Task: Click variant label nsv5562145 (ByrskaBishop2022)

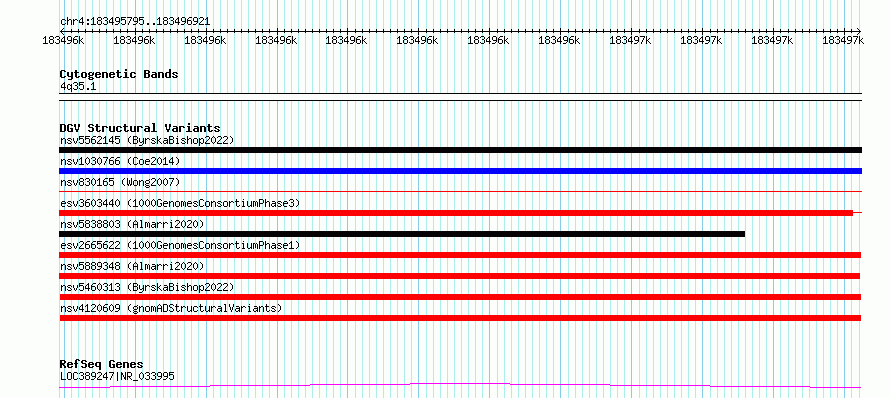Action: click(x=147, y=140)
